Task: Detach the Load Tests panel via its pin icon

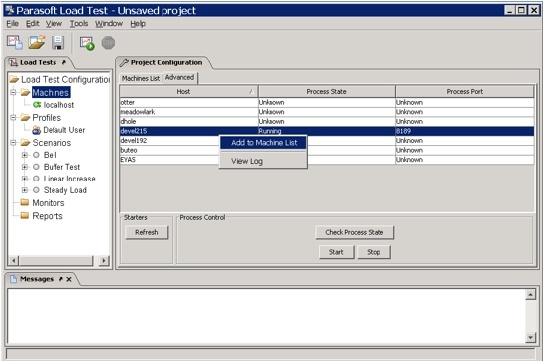Action: coord(64,62)
